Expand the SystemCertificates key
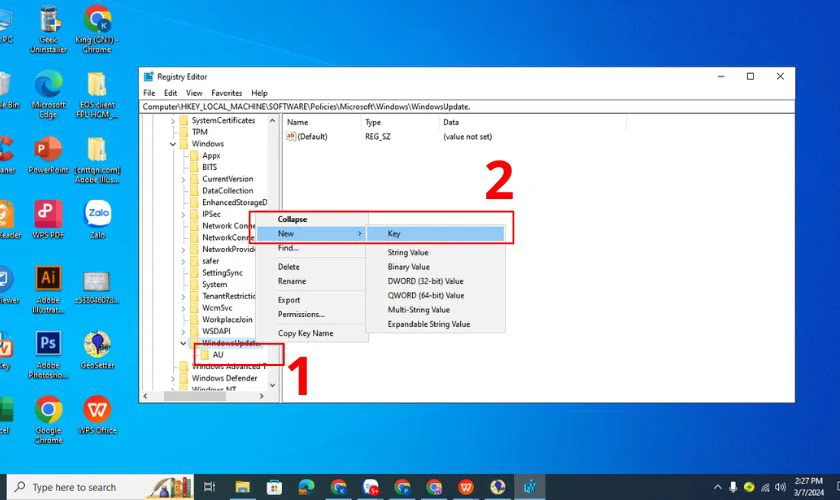This screenshot has height=500, width=840. point(172,121)
